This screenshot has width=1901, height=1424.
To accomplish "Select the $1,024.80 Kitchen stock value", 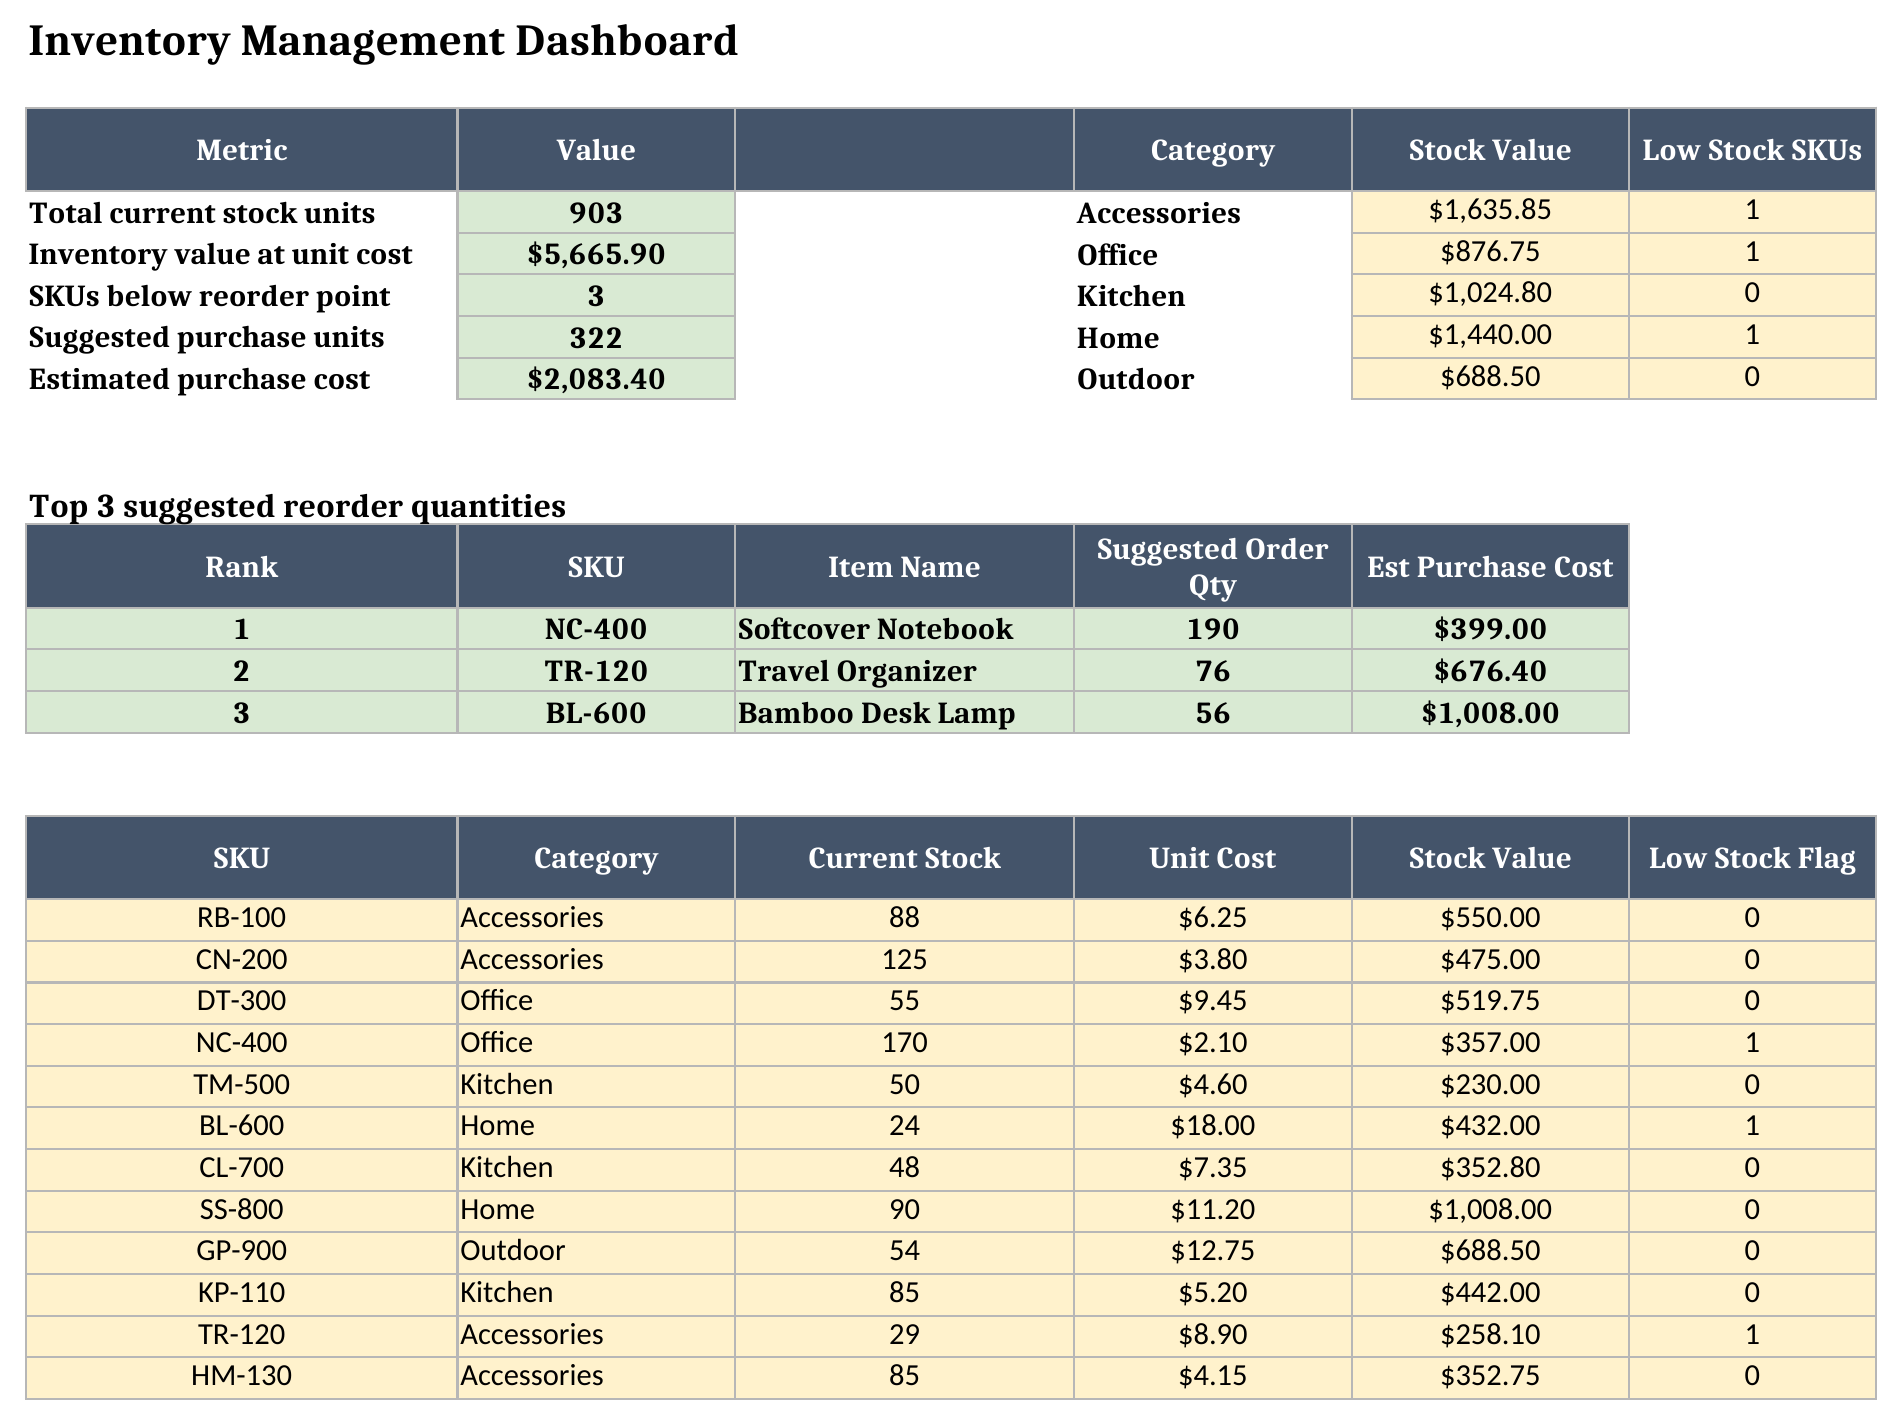I will pyautogui.click(x=1490, y=295).
